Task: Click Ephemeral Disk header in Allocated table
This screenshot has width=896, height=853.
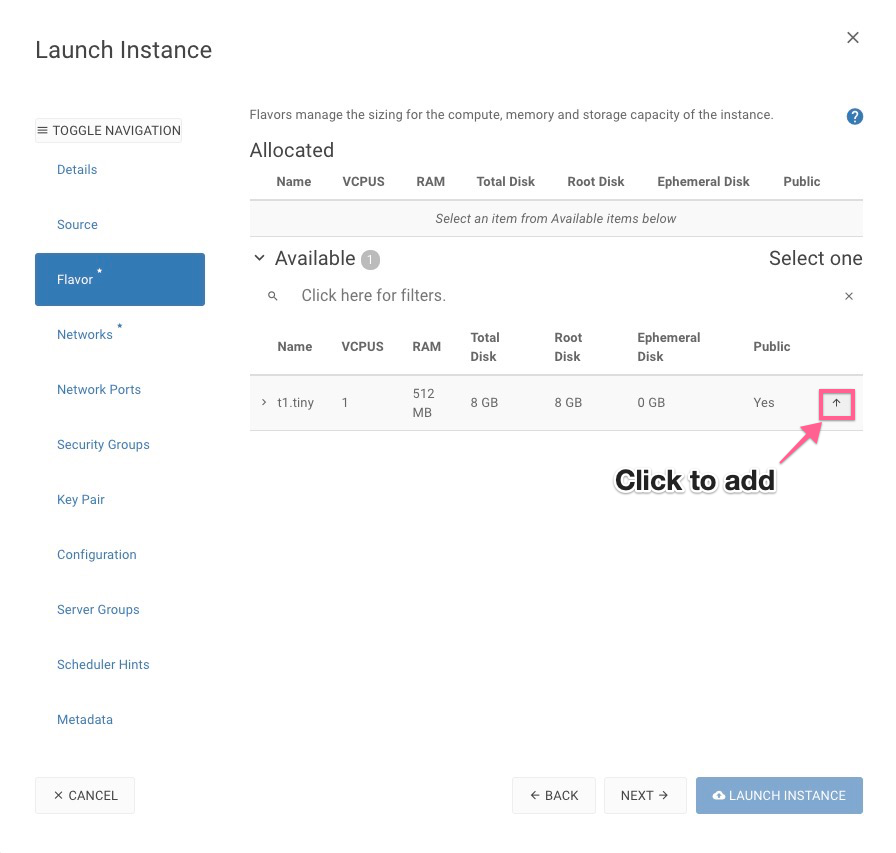Action: pyautogui.click(x=703, y=182)
